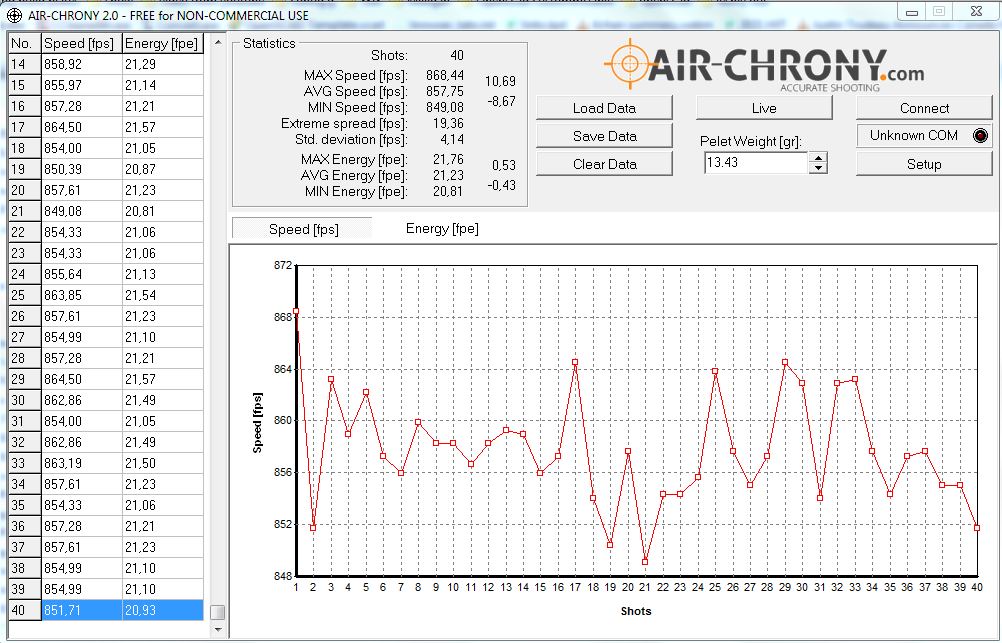Select shot 36 speed cell 857,28

coord(81,526)
